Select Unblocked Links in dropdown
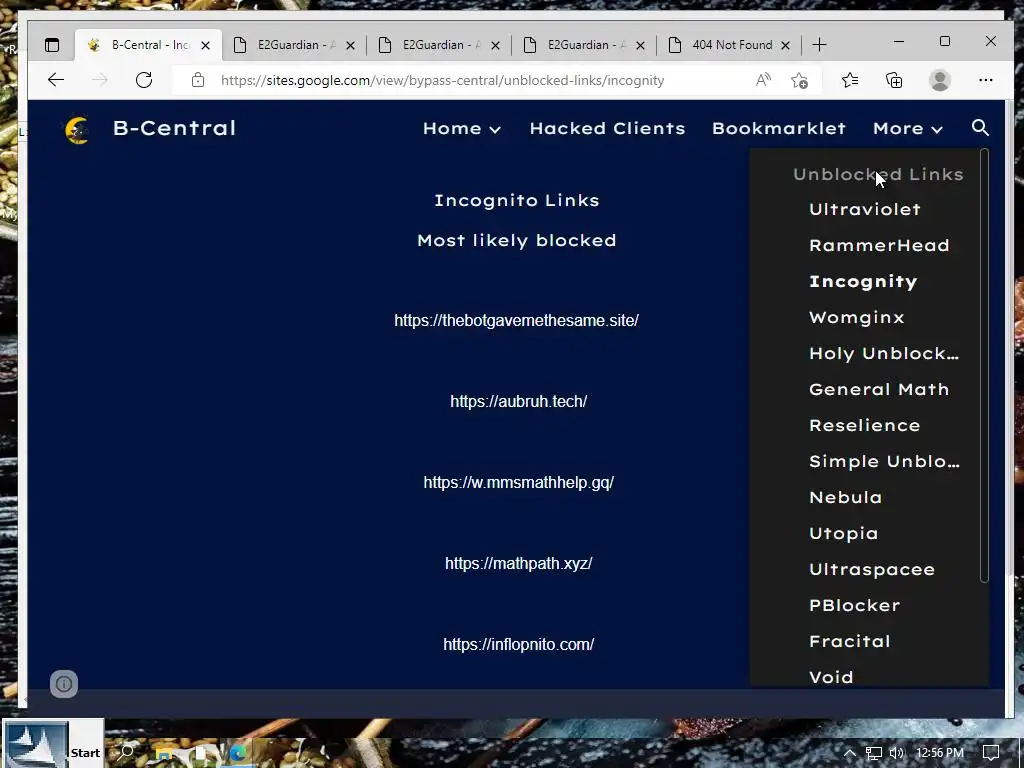Screen dimensions: 1024x768 point(878,174)
